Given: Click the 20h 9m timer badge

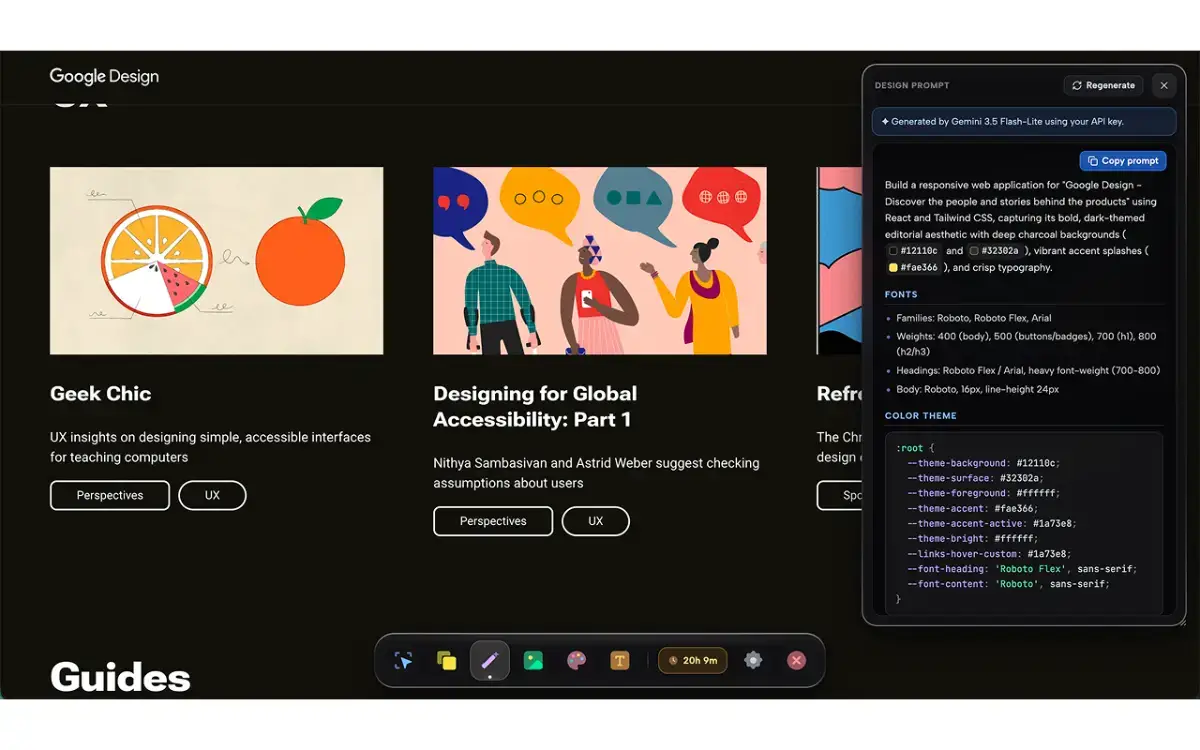Looking at the screenshot, I should [692, 661].
